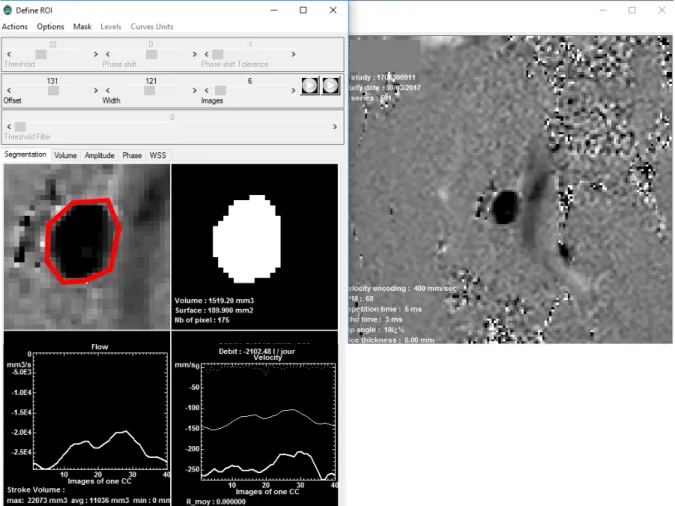Image resolution: width=675 pixels, height=506 pixels.
Task: Minimize the Define ROI window
Action: click(x=274, y=10)
